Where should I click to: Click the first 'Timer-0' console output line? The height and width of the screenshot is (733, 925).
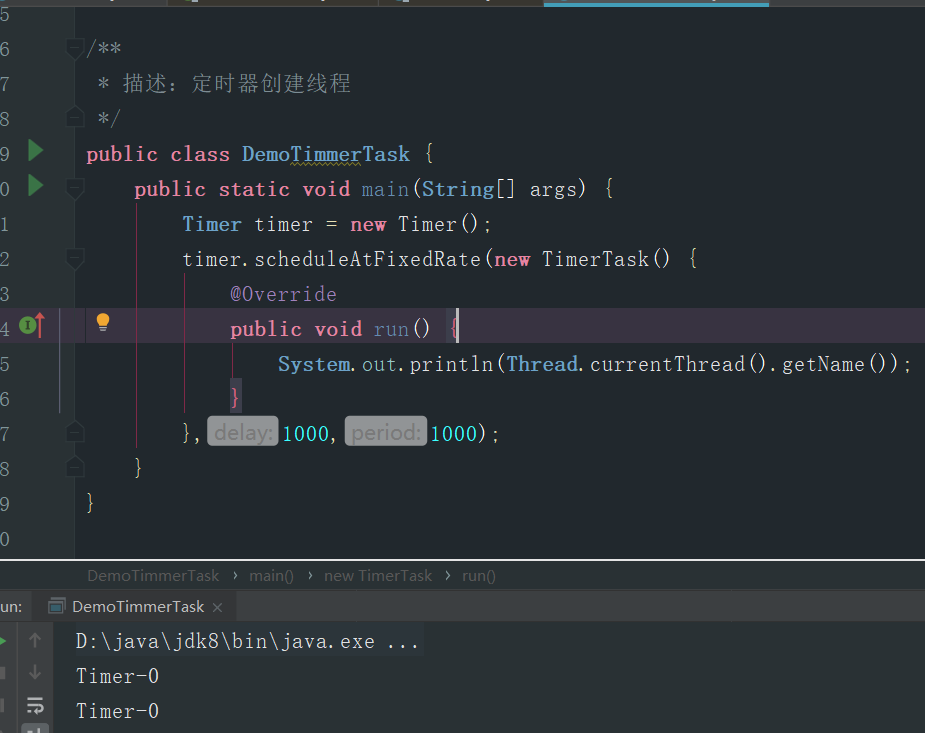coord(117,676)
